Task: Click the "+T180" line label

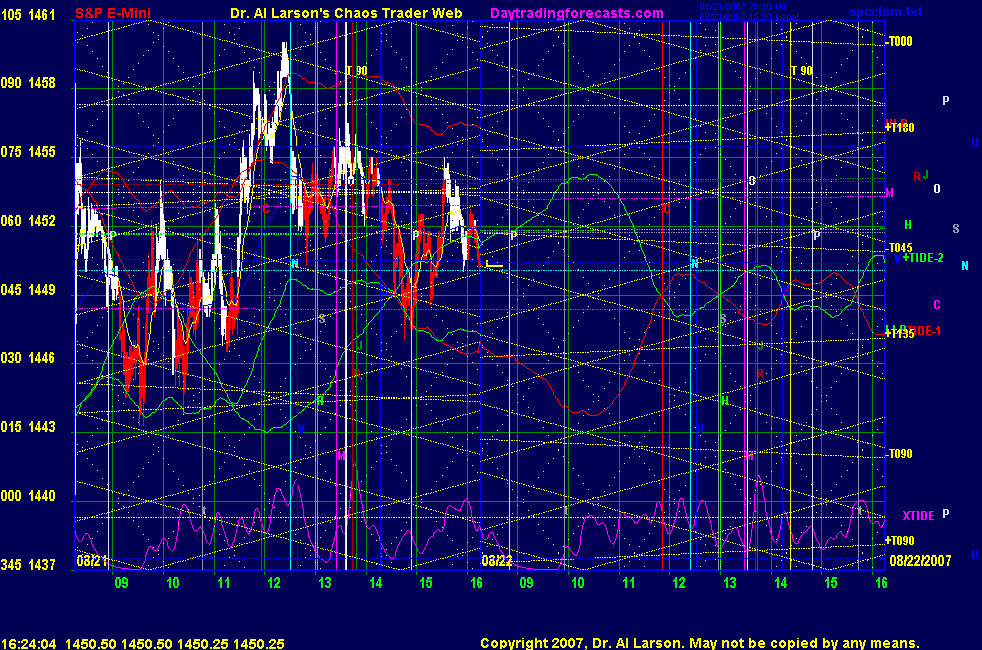Action: (900, 128)
